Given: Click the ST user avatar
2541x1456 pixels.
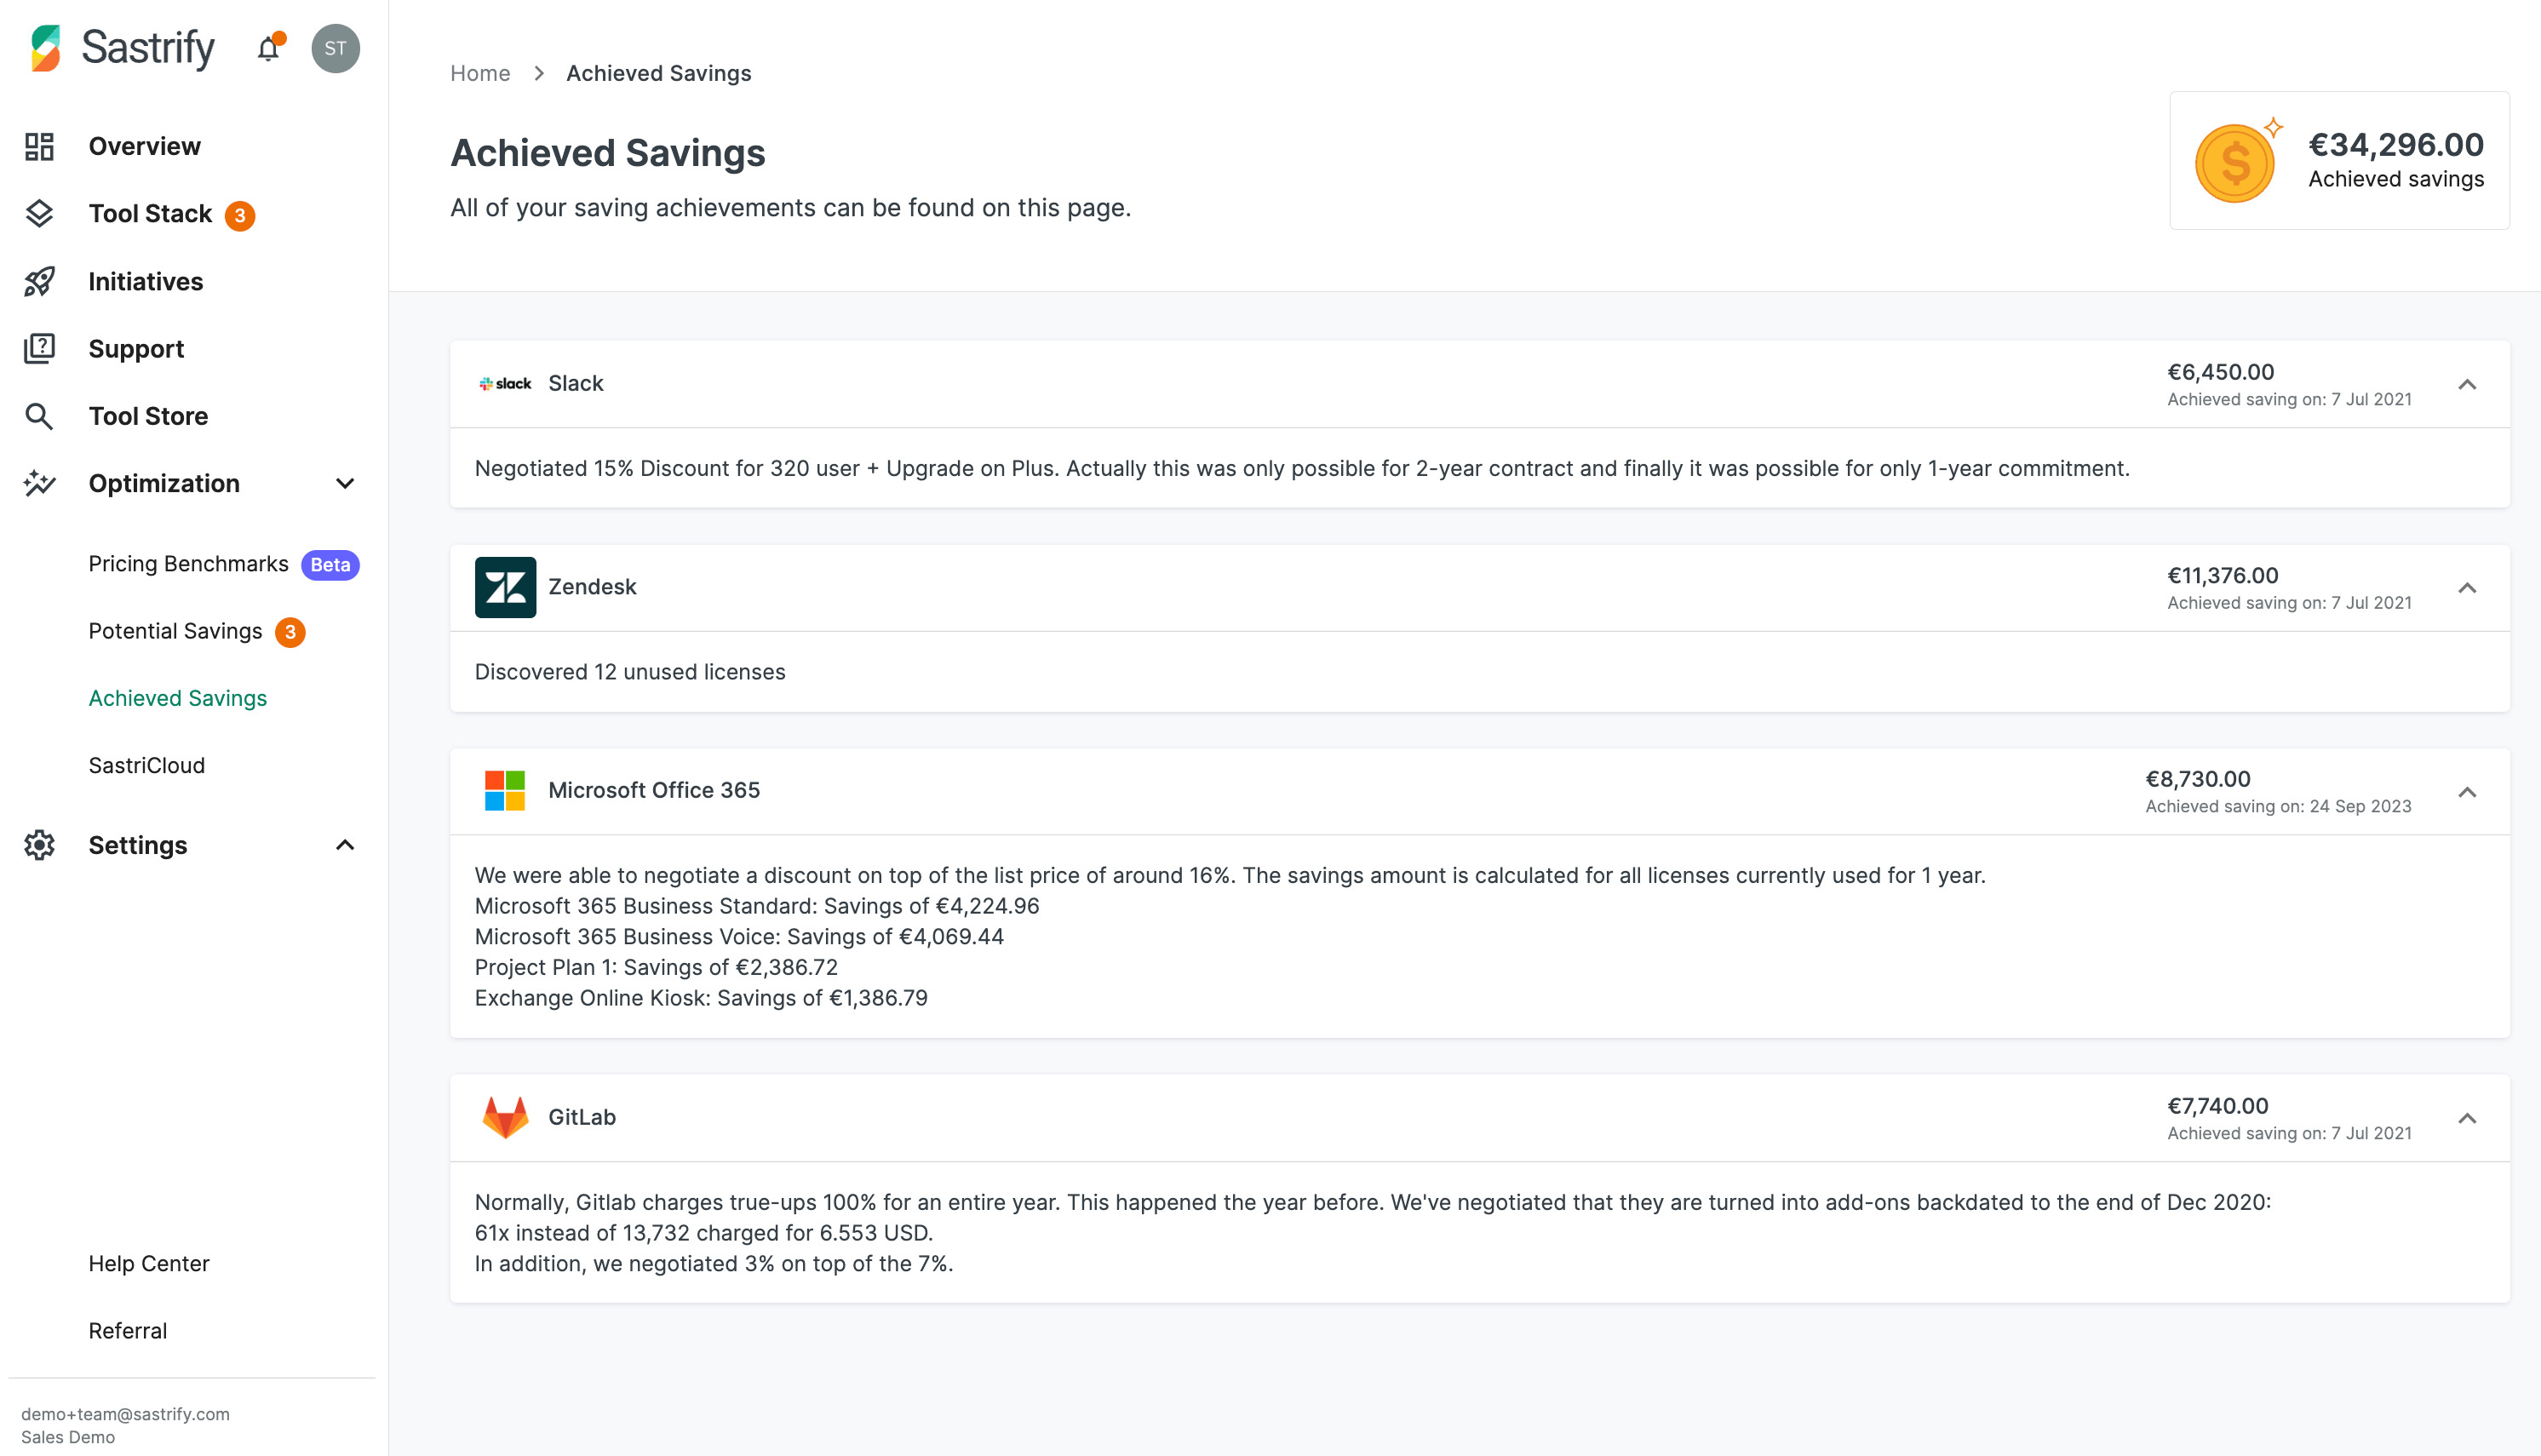Looking at the screenshot, I should click(x=335, y=48).
